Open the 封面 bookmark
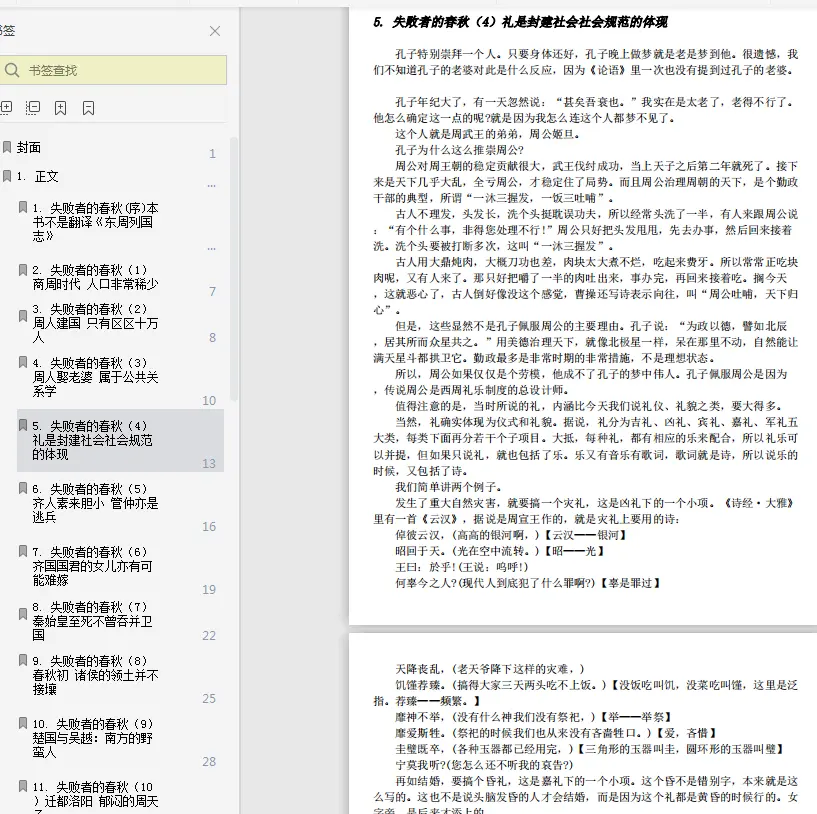Viewport: 817px width, 814px height. click(x=29, y=147)
